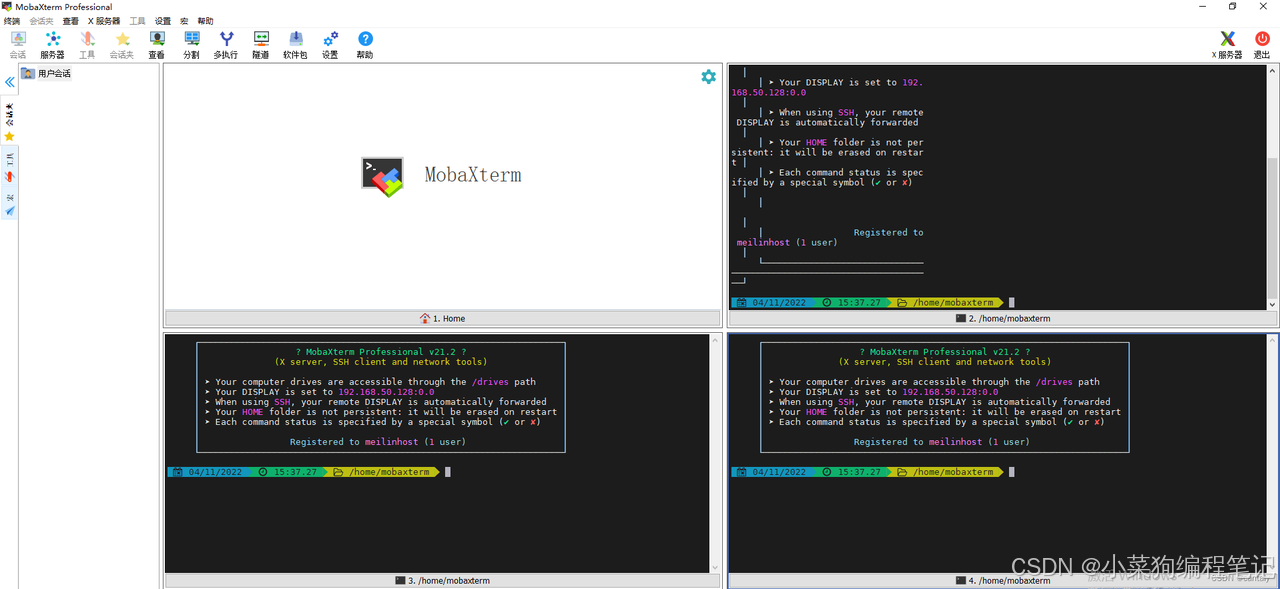Click the command prompt cursor in terminal 3
This screenshot has height=589, width=1280.
coord(448,472)
